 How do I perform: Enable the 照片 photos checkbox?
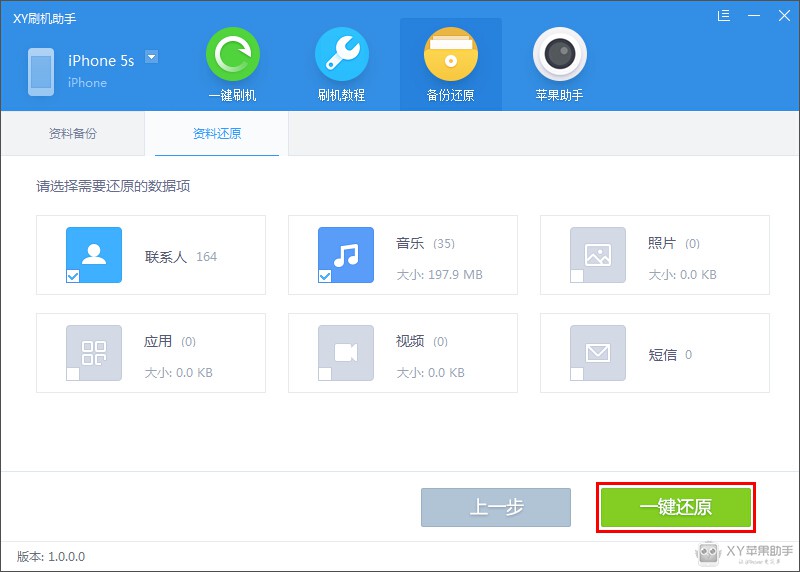[577, 276]
